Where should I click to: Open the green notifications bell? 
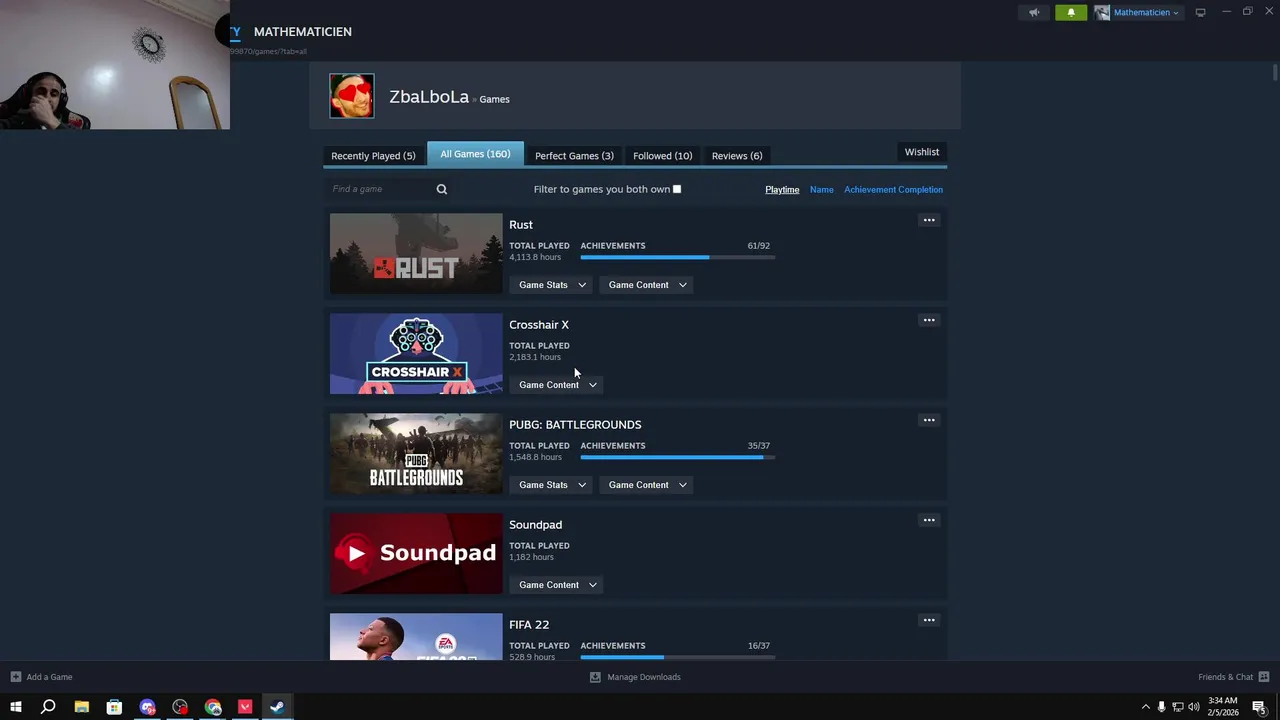click(x=1071, y=12)
